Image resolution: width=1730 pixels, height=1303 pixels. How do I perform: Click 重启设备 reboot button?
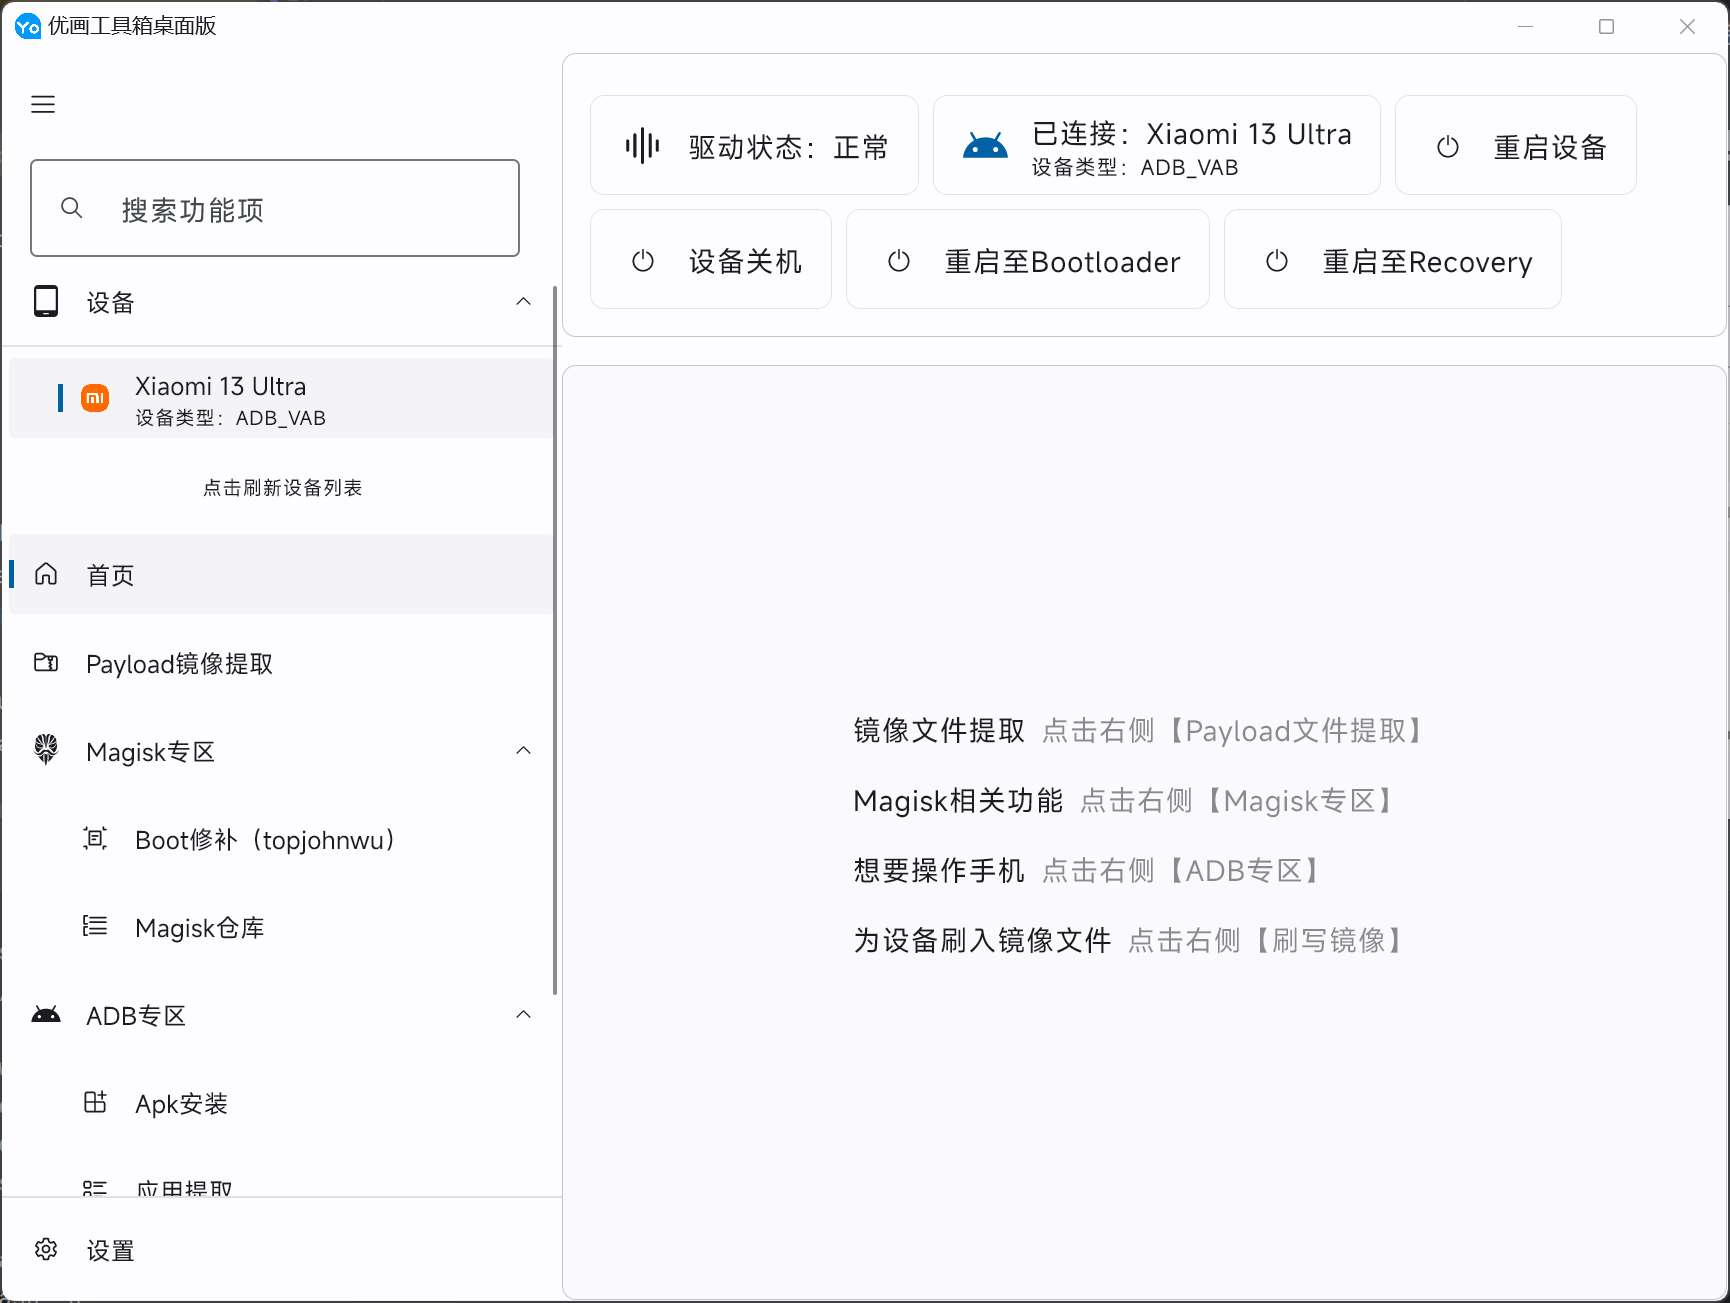click(x=1515, y=145)
